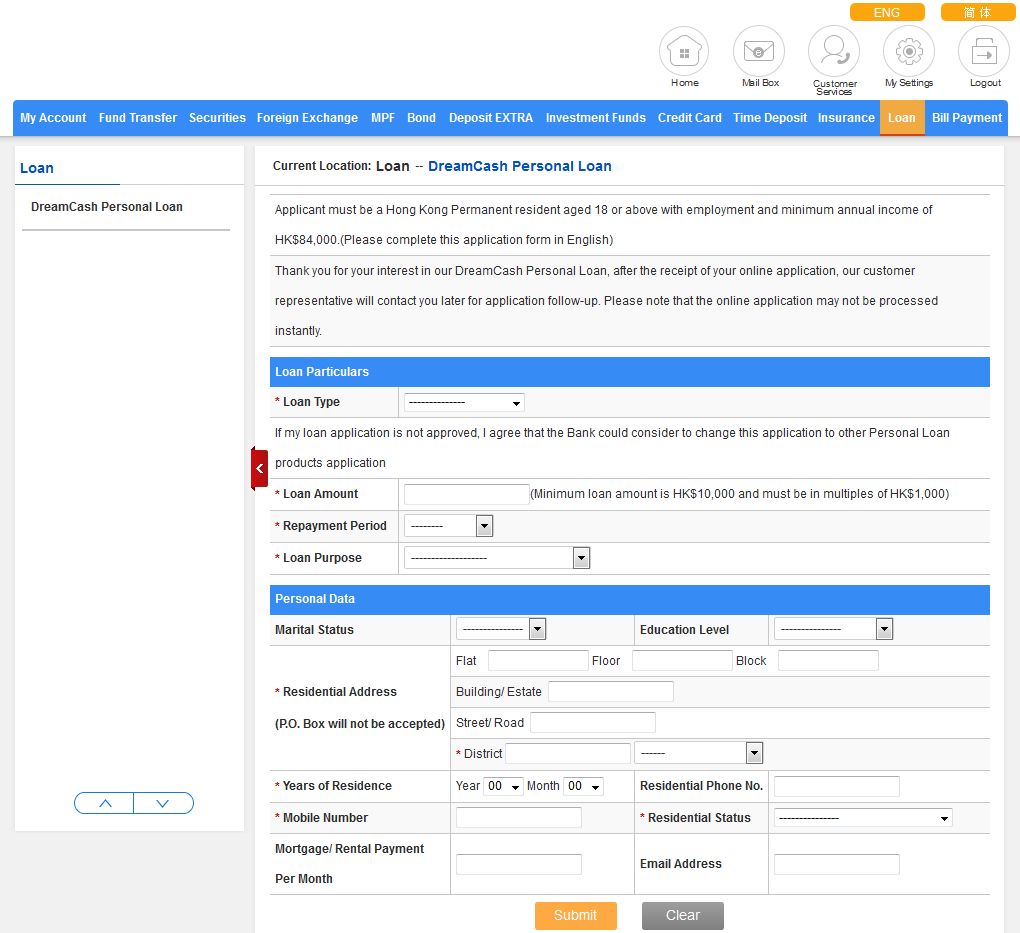1020x933 pixels.
Task: Open the Fund Transfer menu tab
Action: tap(138, 118)
